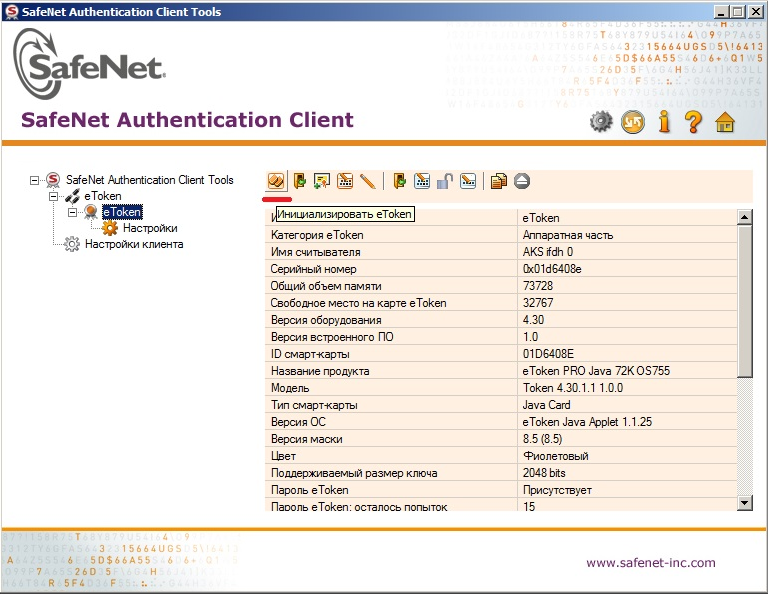
Task: Open Настройки under the eToken node
Action: pos(150,228)
